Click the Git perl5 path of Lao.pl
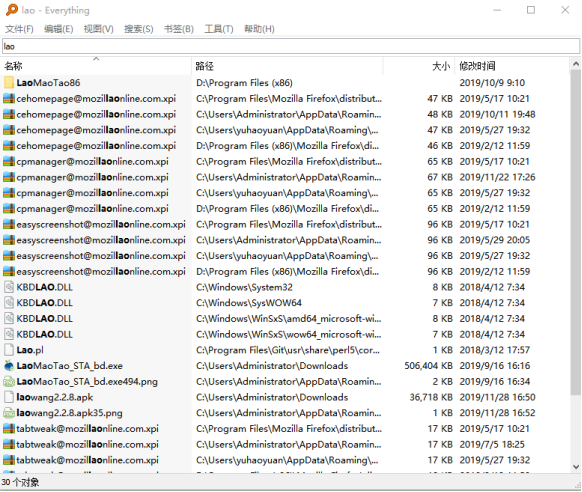Viewport: 582px width, 492px height. pos(288,350)
